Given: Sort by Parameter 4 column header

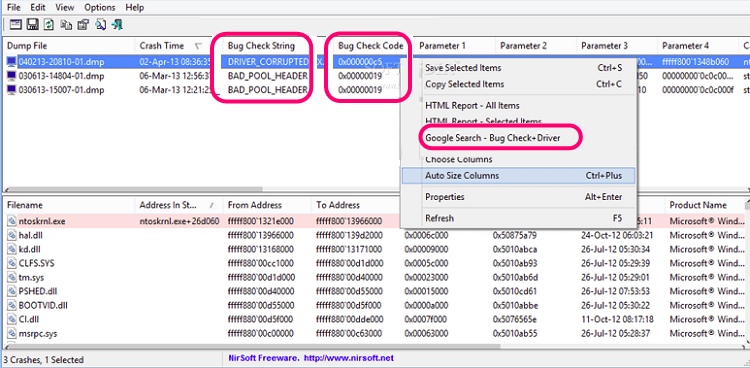Looking at the screenshot, I should (698, 46).
